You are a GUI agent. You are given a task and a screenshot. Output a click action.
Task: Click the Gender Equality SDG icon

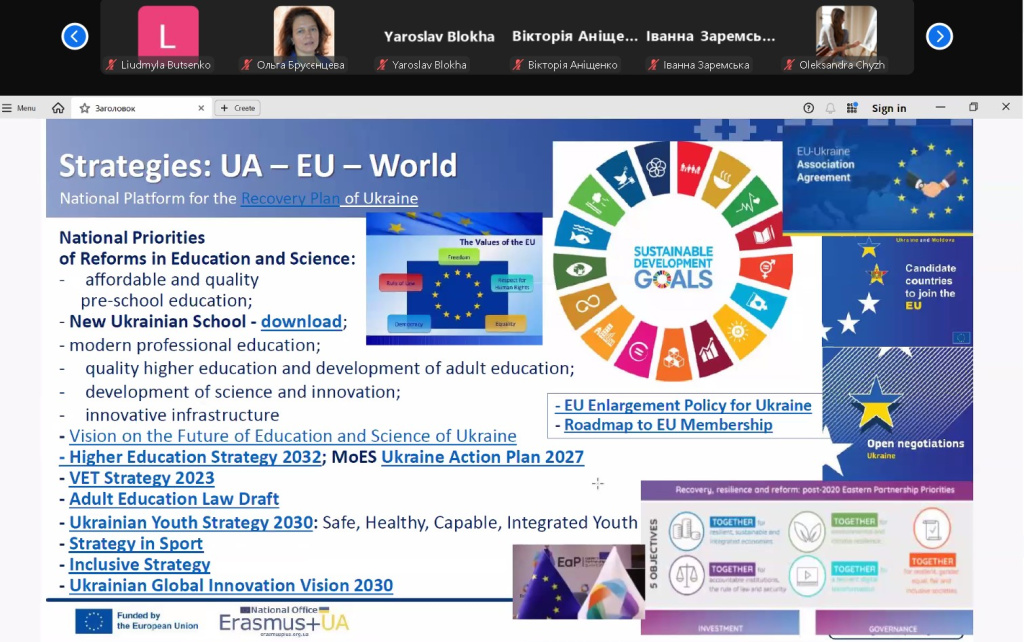[767, 268]
